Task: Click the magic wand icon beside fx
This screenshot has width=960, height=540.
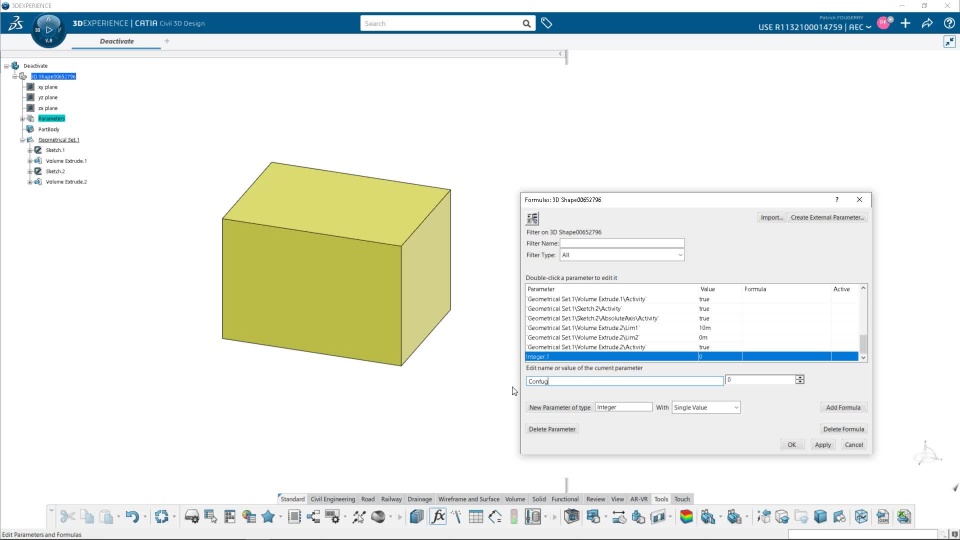Action: [x=457, y=517]
